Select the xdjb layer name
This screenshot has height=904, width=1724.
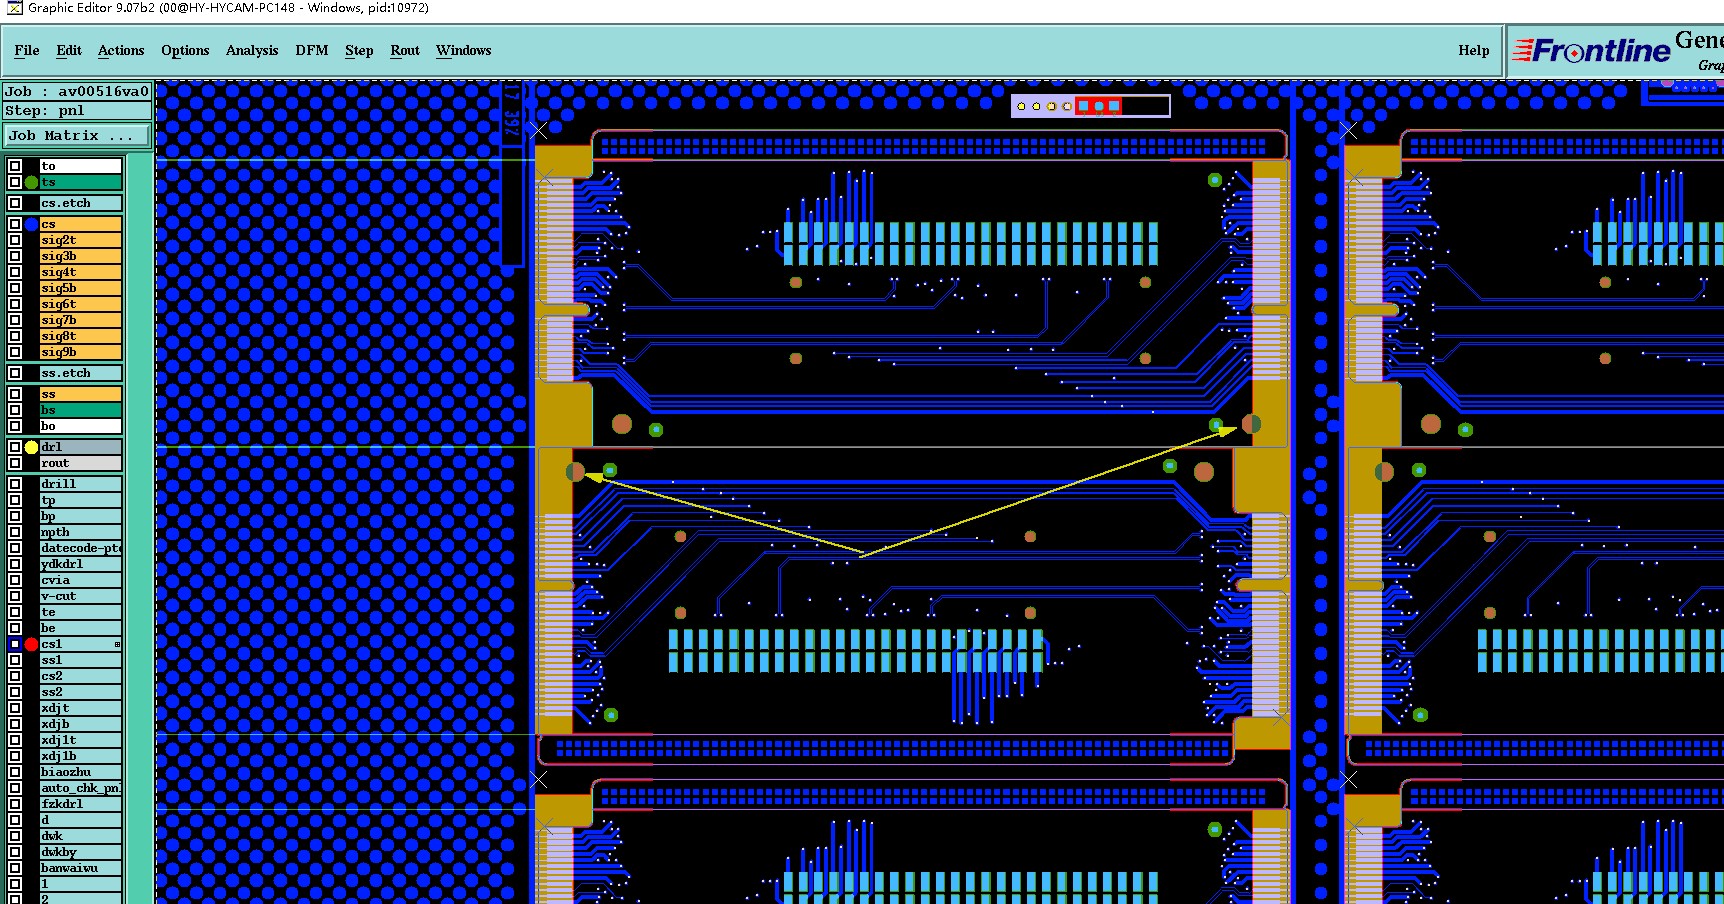[80, 724]
